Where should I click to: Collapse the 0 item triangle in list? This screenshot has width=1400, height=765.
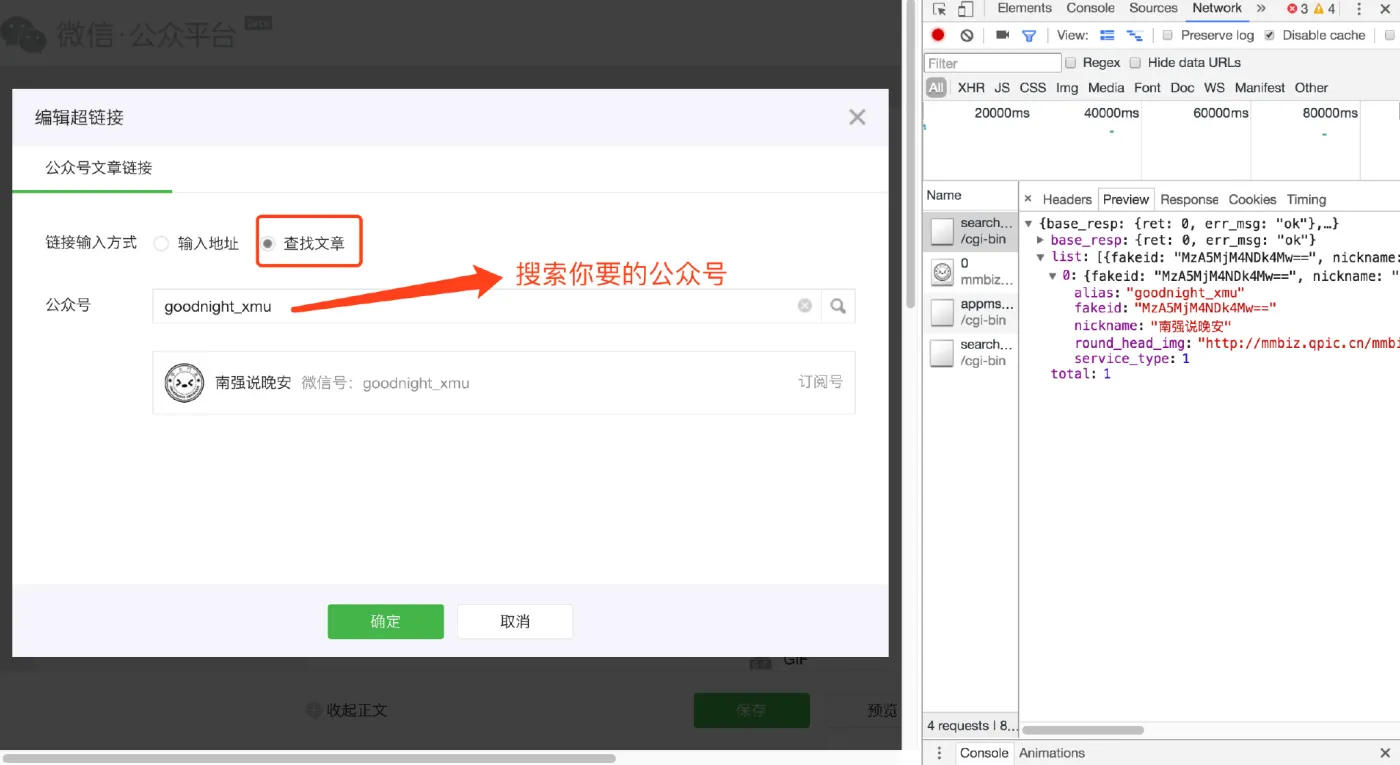tap(1053, 275)
